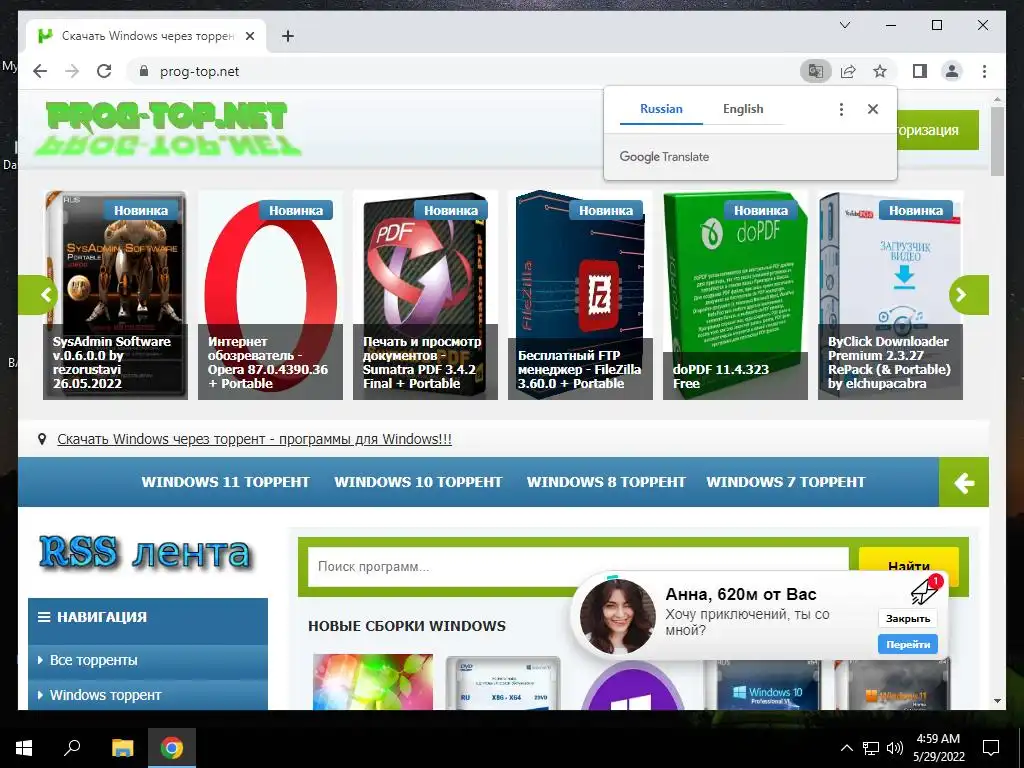Open the doPDF 11.4.323 carousel card
1024x768 pixels.
(735, 295)
